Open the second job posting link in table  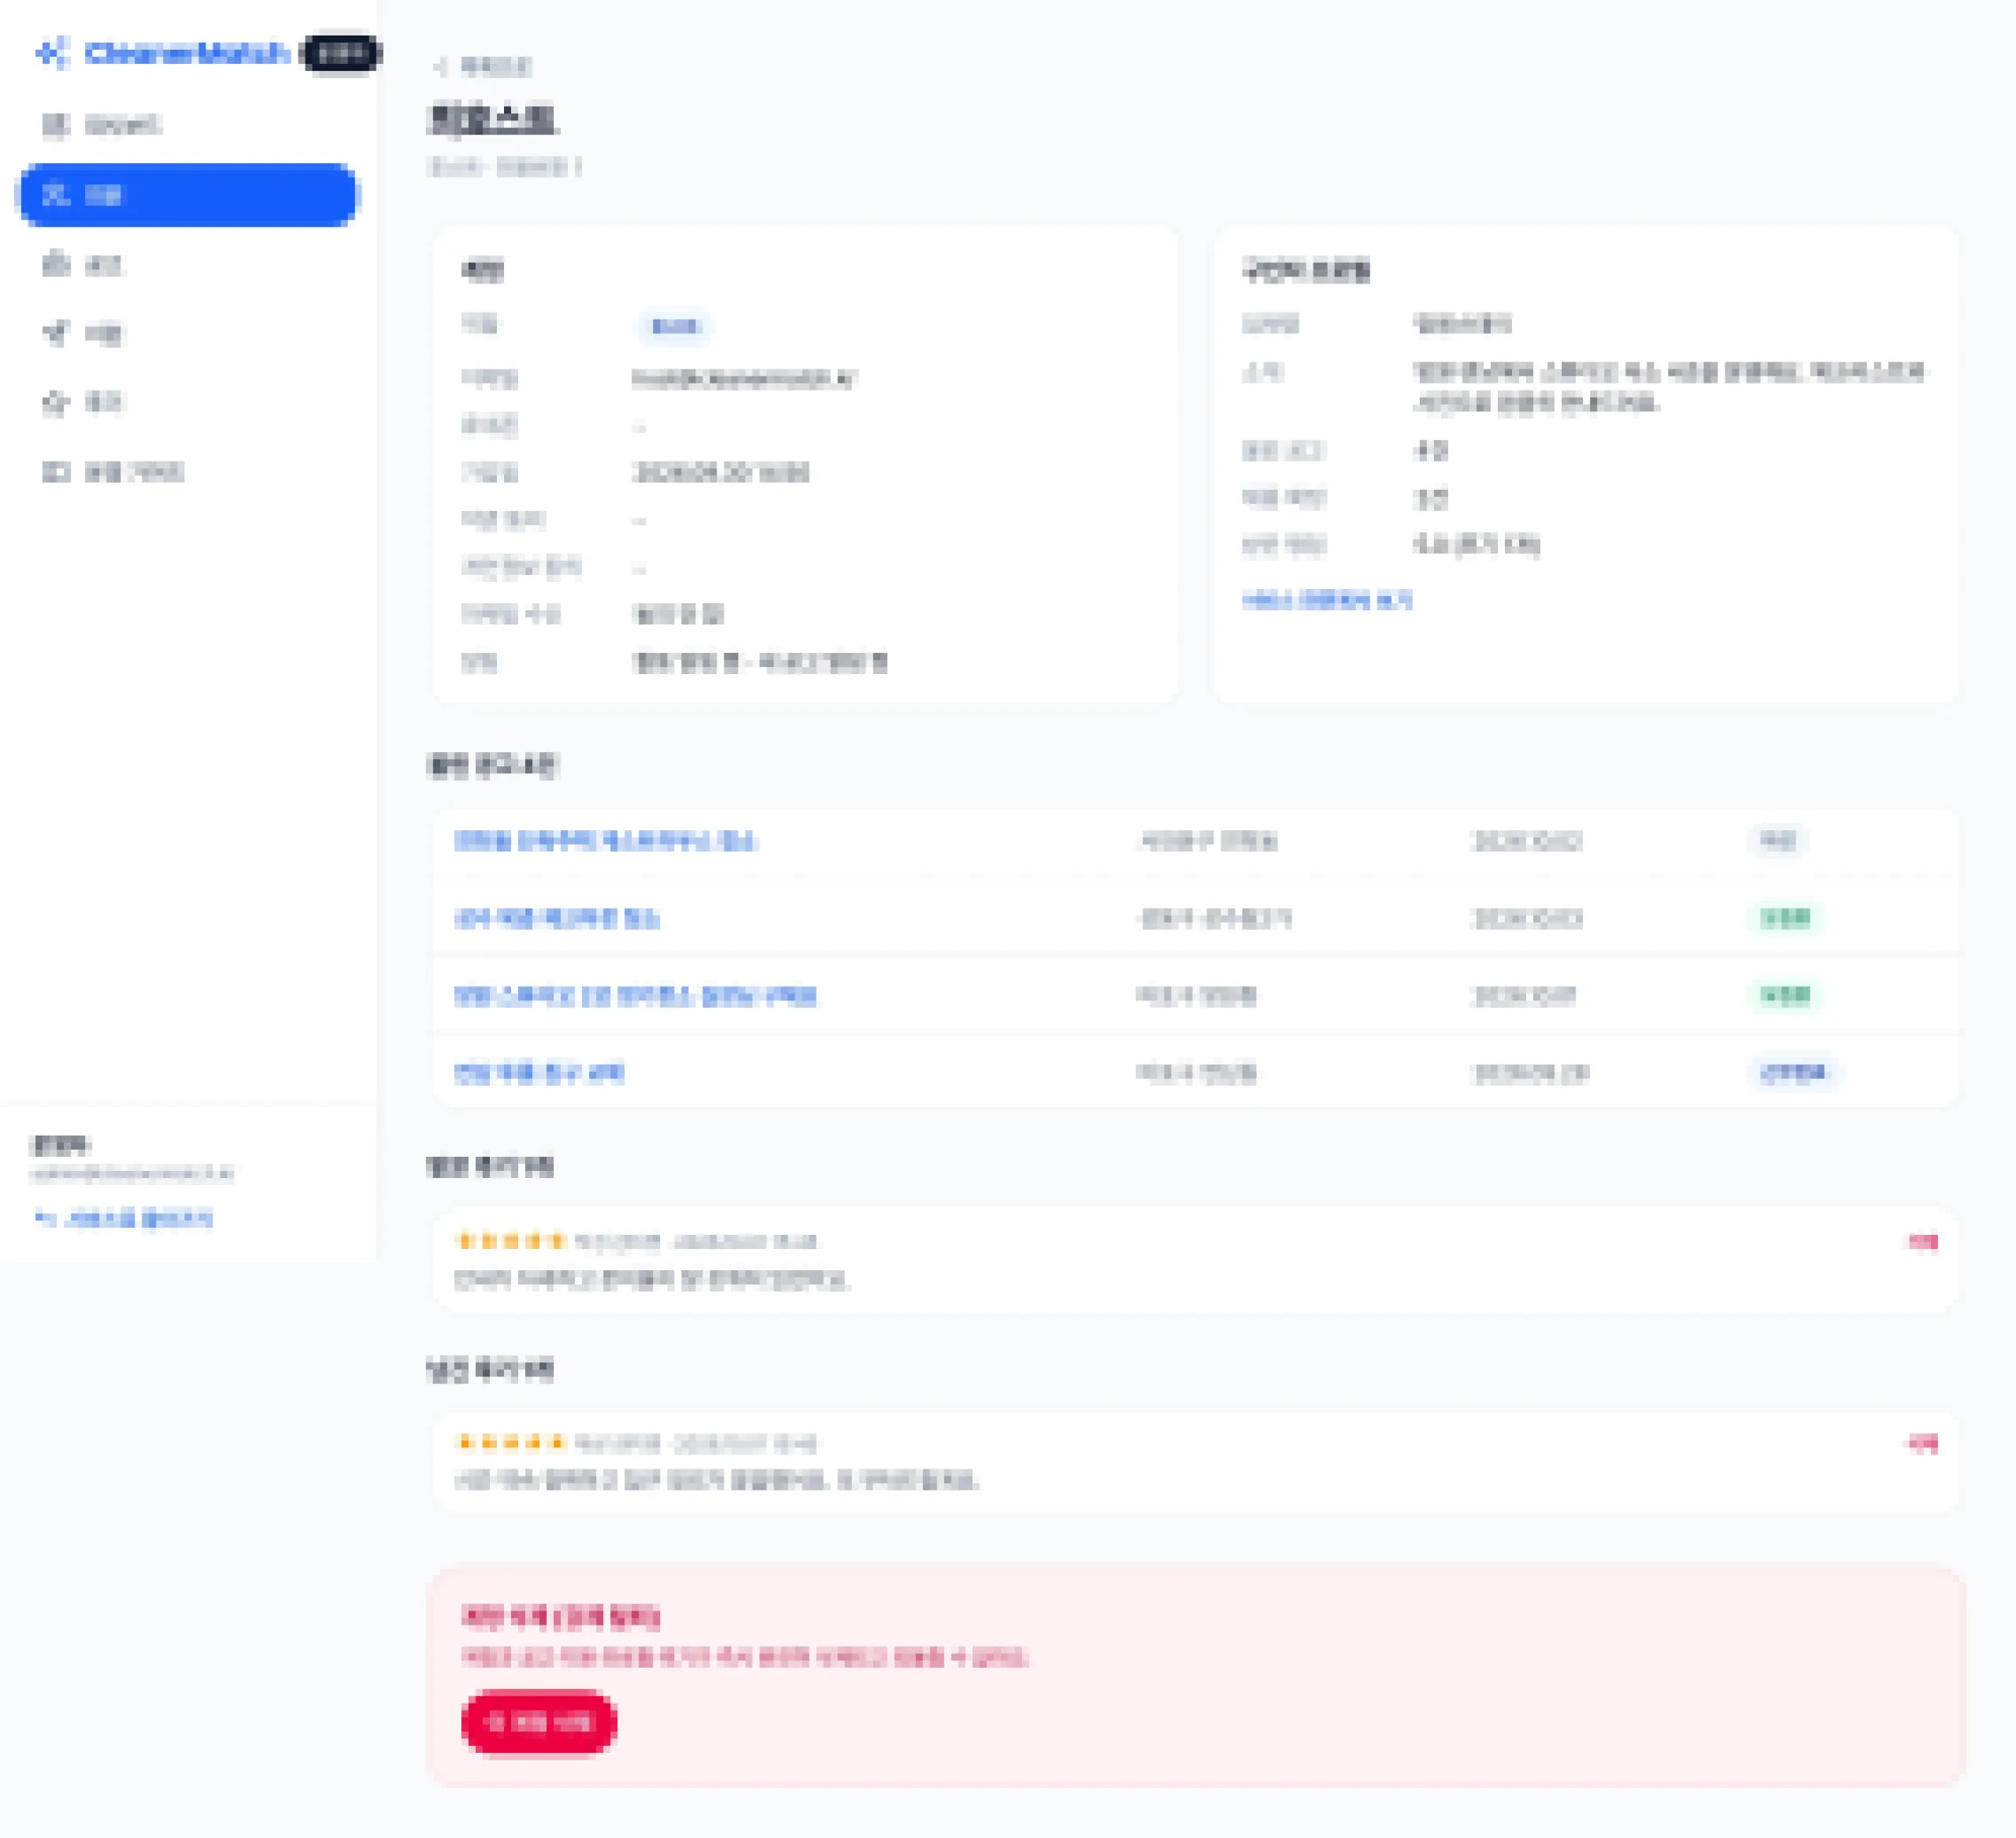(556, 918)
